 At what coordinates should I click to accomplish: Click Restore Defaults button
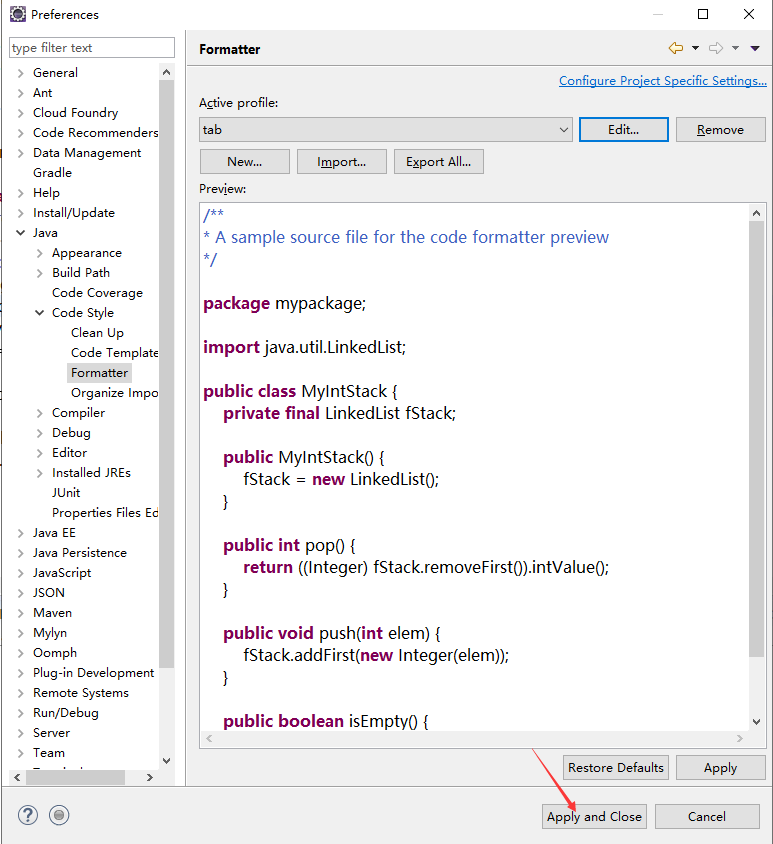pyautogui.click(x=616, y=768)
